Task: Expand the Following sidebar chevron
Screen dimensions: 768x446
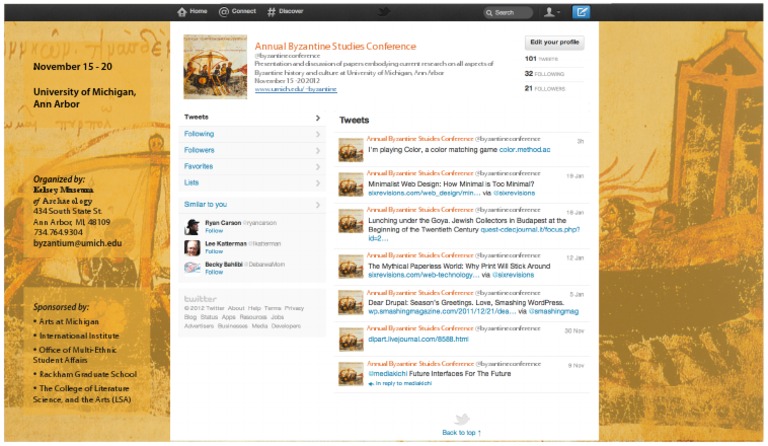Action: pyautogui.click(x=318, y=134)
